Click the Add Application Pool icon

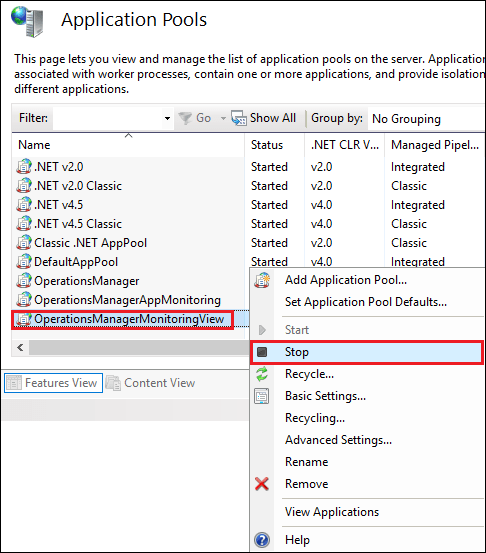pyautogui.click(x=262, y=280)
